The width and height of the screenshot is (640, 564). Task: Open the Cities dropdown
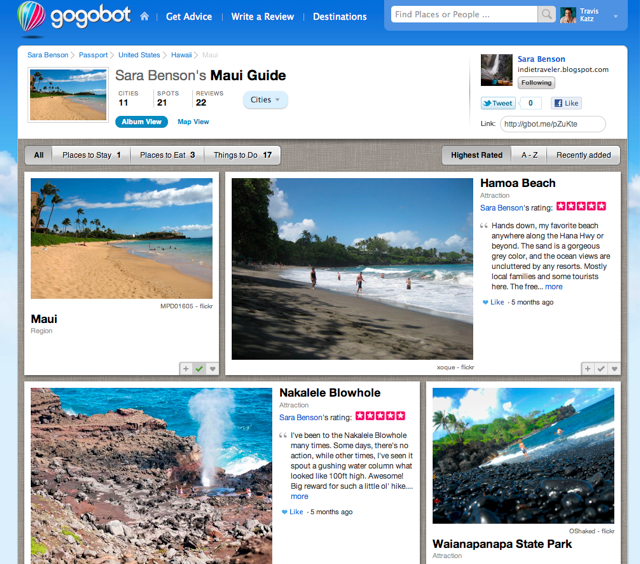click(265, 100)
